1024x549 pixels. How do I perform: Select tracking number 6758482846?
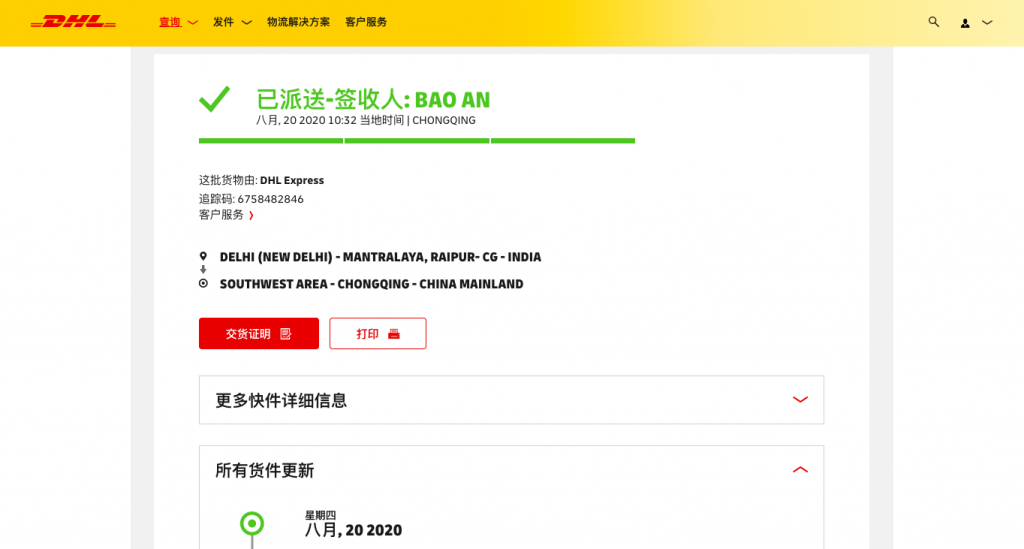pyautogui.click(x=270, y=199)
